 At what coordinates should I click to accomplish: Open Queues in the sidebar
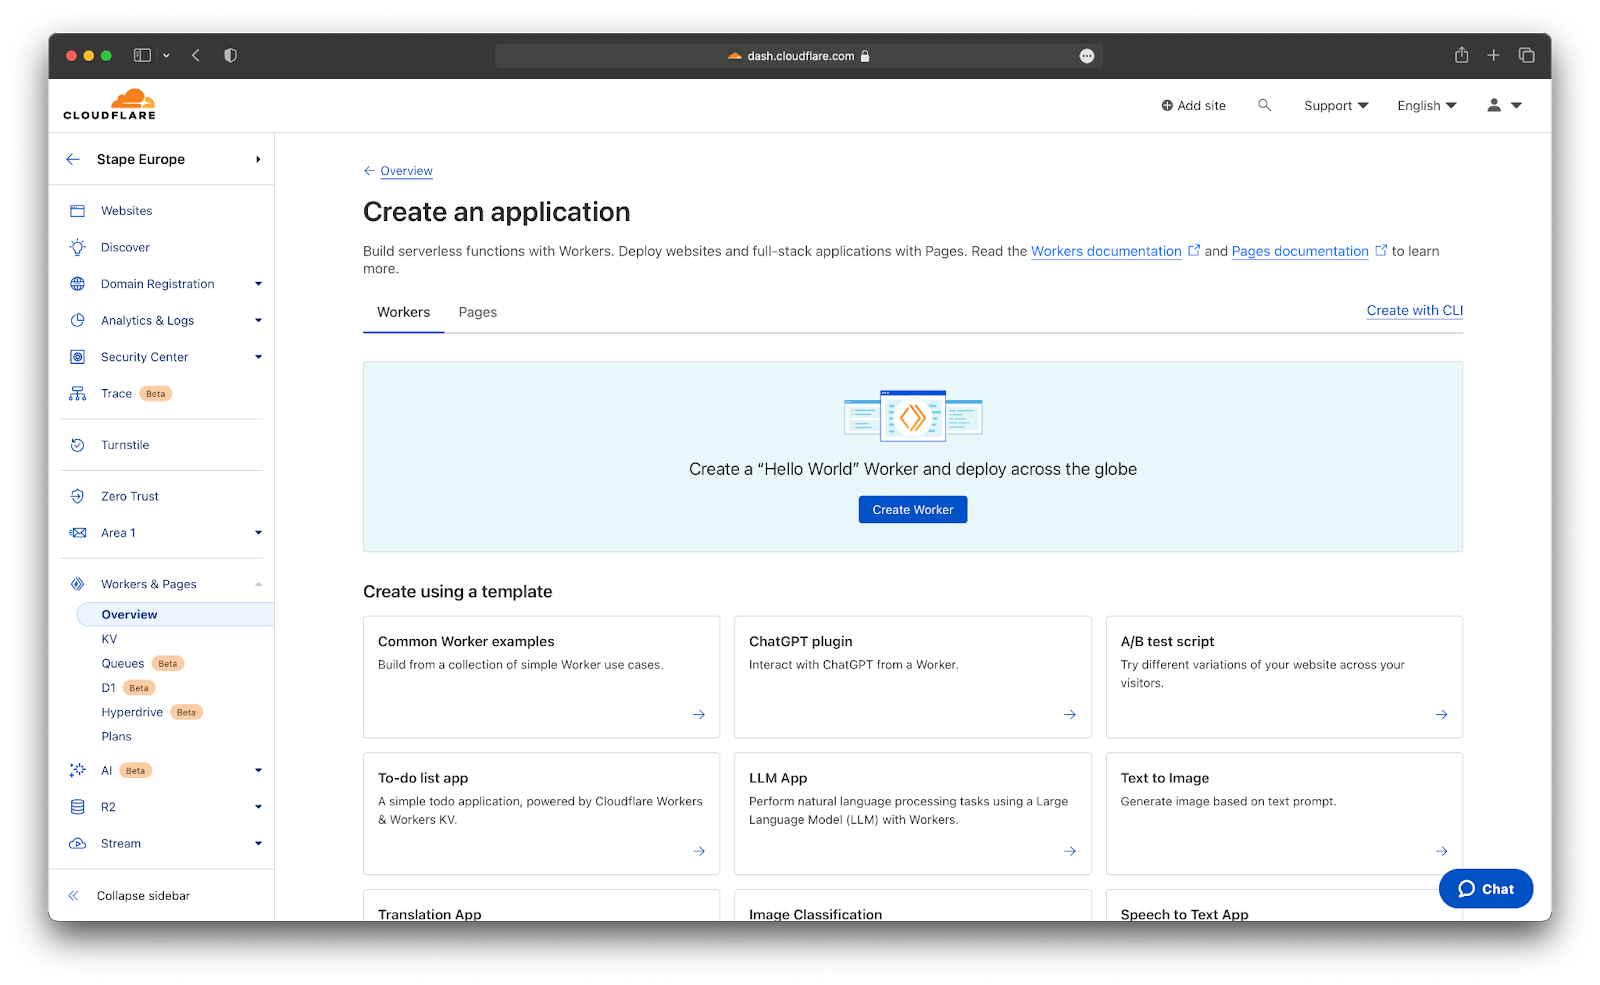click(x=123, y=663)
